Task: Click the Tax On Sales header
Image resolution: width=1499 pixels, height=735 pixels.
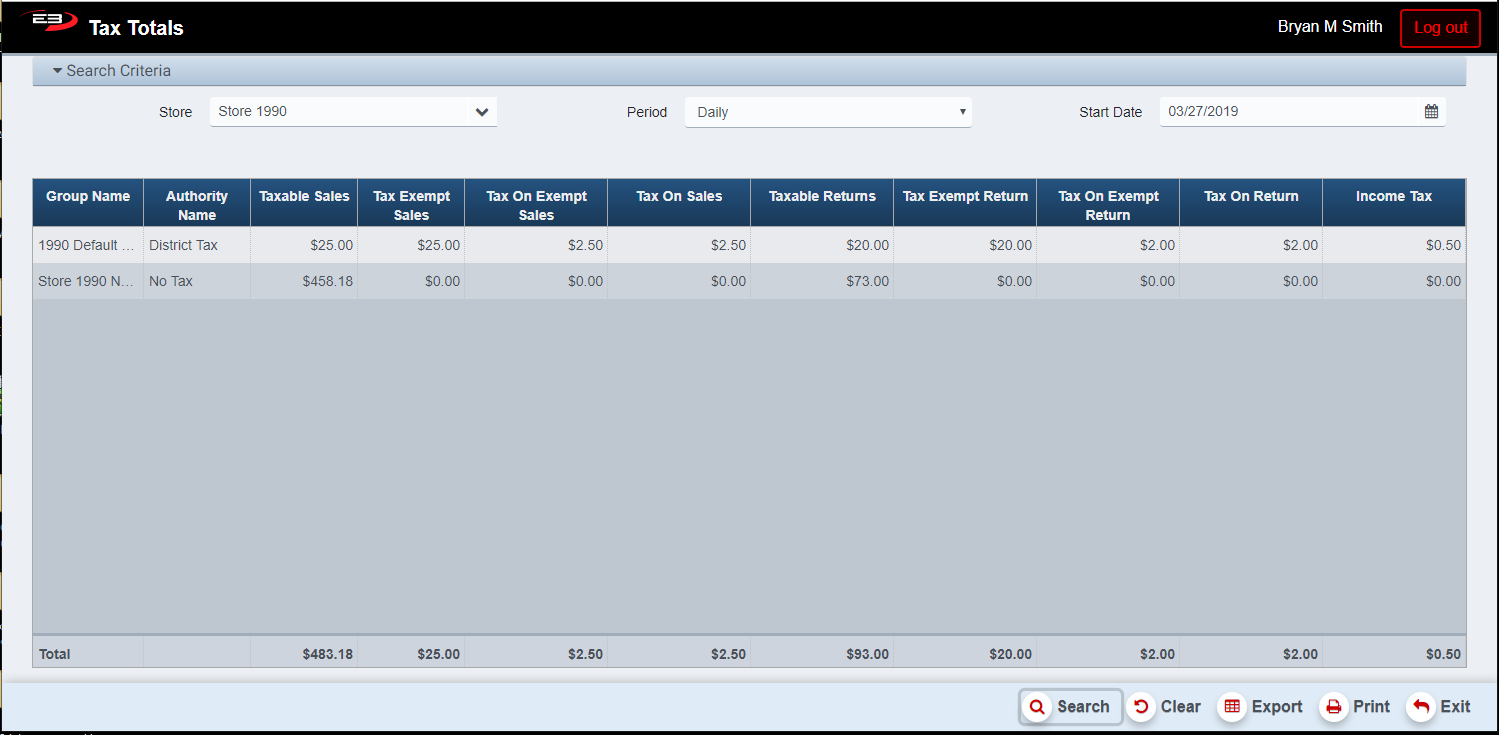Action: pyautogui.click(x=678, y=197)
